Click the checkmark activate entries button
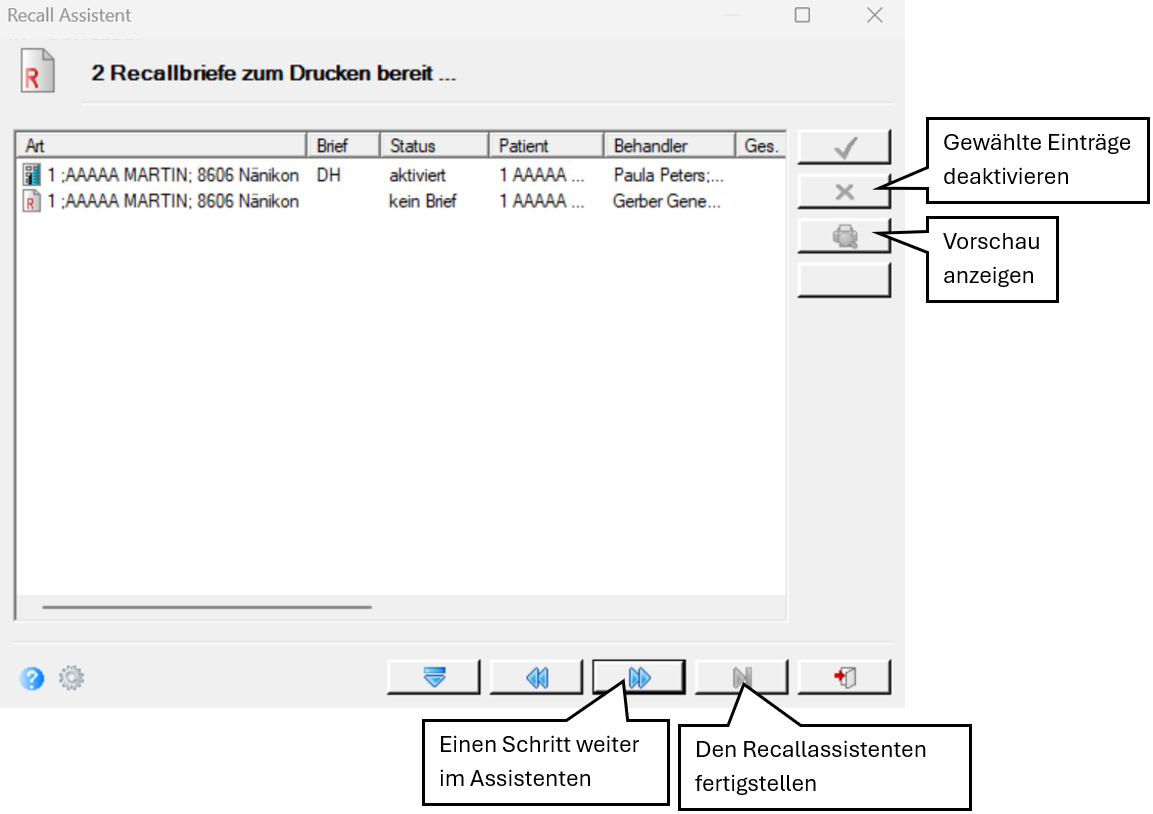The height and width of the screenshot is (814, 1153). (844, 147)
